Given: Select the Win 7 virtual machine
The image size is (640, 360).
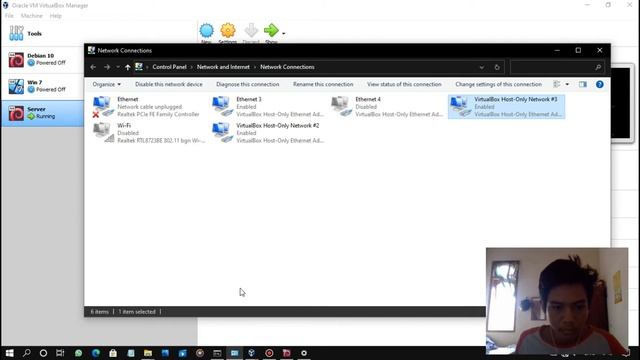Looking at the screenshot, I should tap(42, 86).
